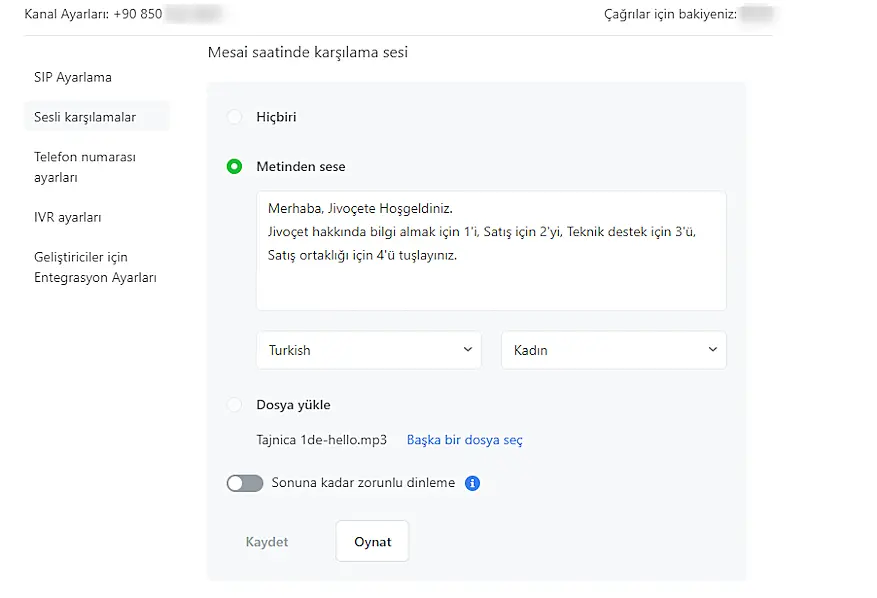
Task: Toggle Sonuna kadar zorunlu dinleme switch
Action: click(244, 484)
